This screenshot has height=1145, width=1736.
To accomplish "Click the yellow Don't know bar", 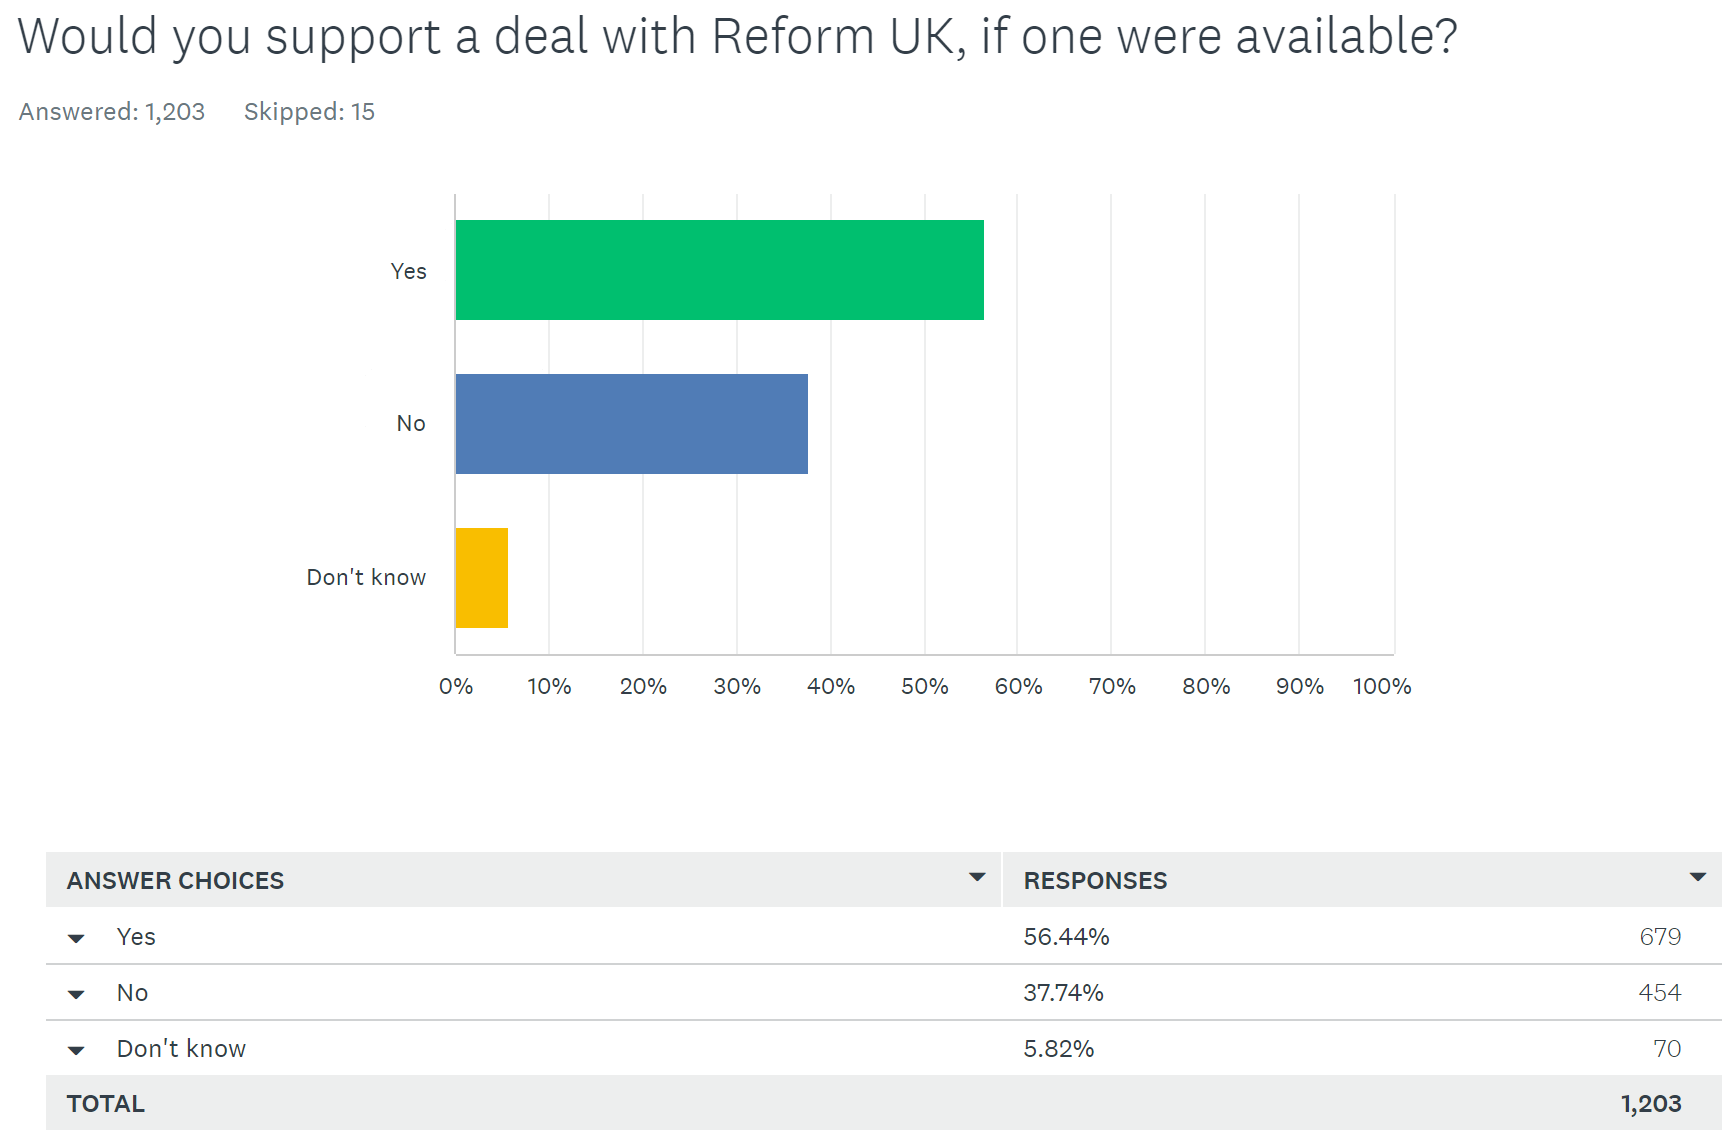I will (482, 578).
